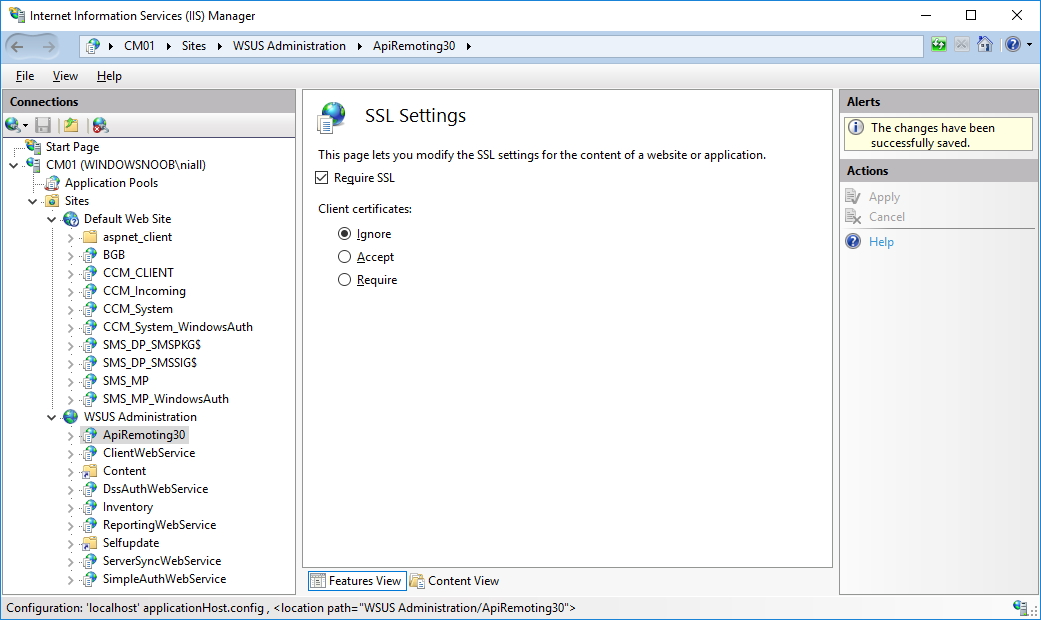Click the CM01 breadcrumb segment
The image size is (1041, 620).
tap(139, 46)
